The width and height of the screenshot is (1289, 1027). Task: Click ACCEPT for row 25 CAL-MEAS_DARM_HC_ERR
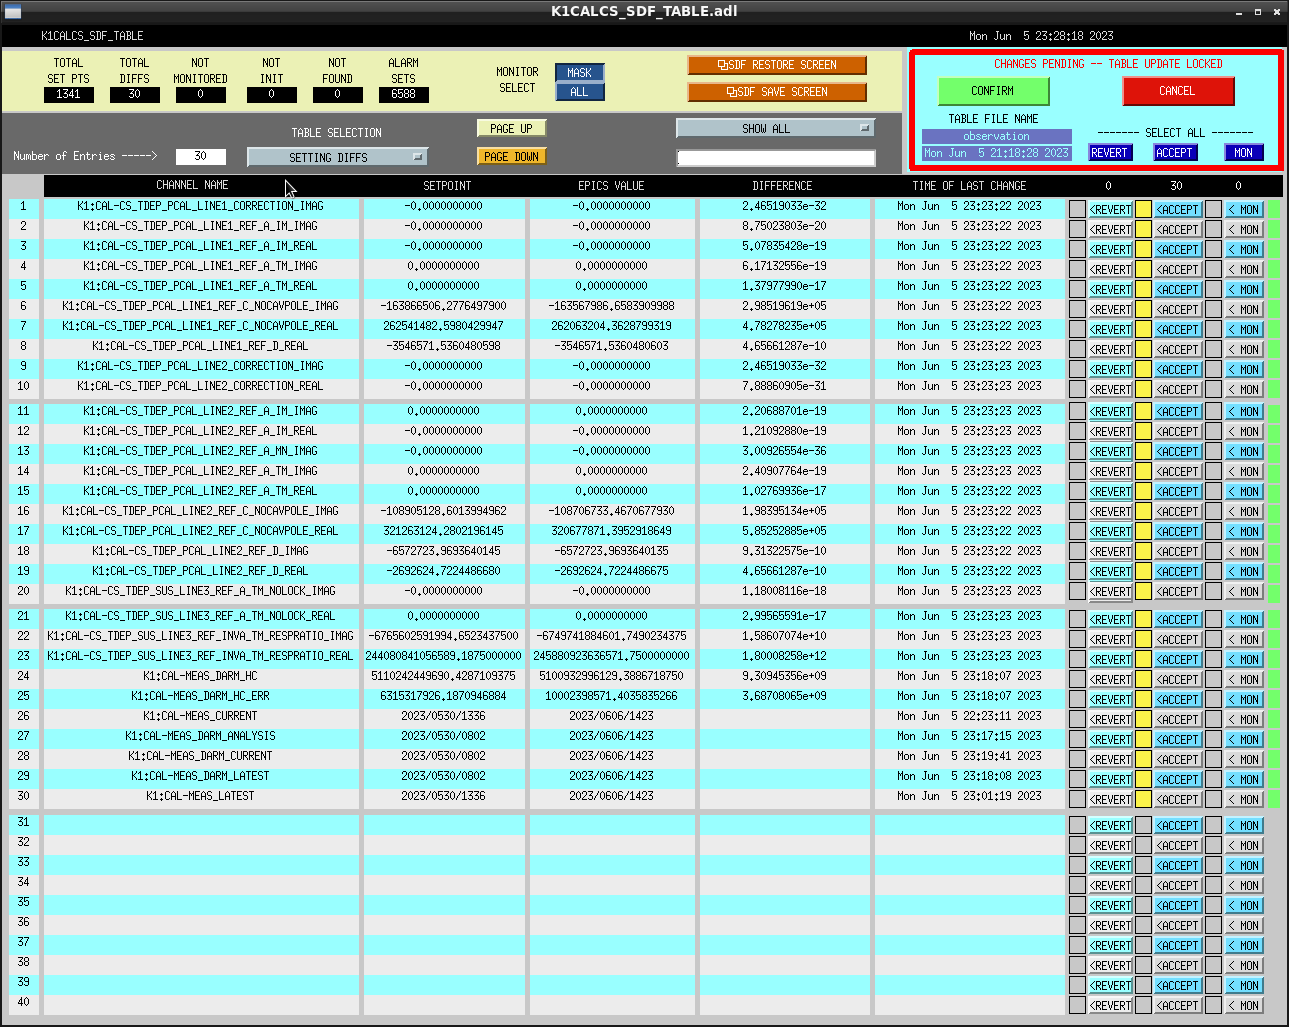pos(1178,700)
